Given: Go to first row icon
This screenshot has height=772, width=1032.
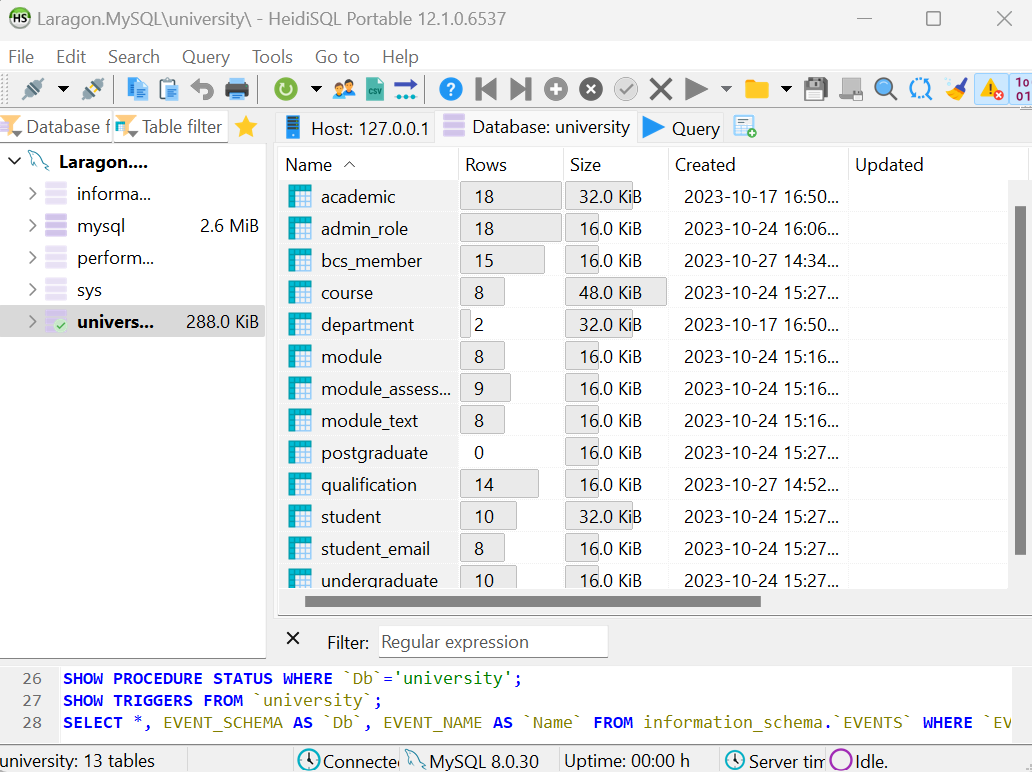Looking at the screenshot, I should [486, 88].
